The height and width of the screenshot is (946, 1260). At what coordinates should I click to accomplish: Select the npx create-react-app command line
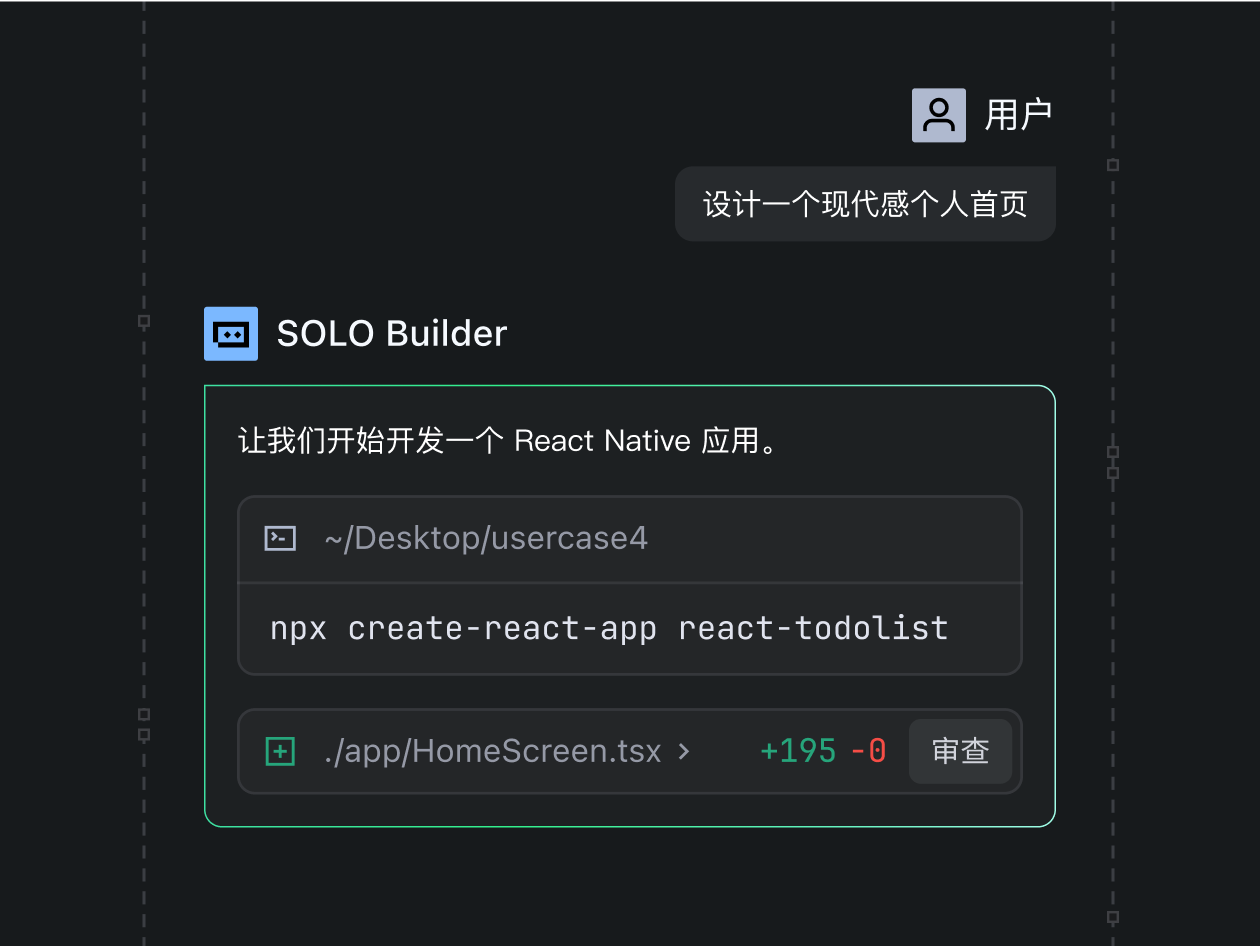point(607,628)
